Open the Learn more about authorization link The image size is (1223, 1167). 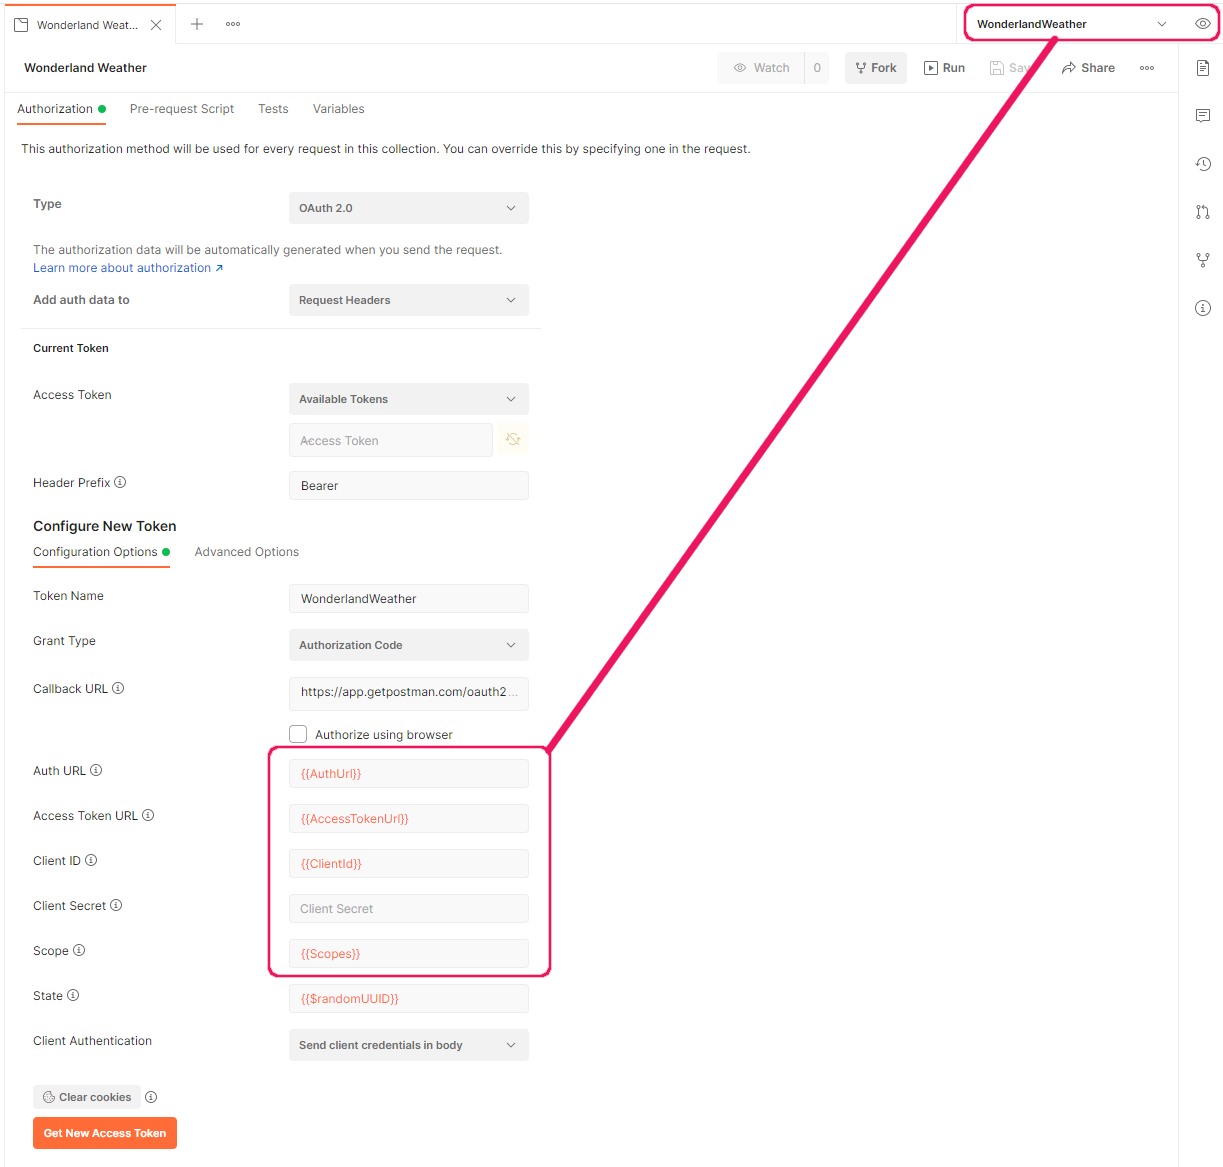point(122,267)
